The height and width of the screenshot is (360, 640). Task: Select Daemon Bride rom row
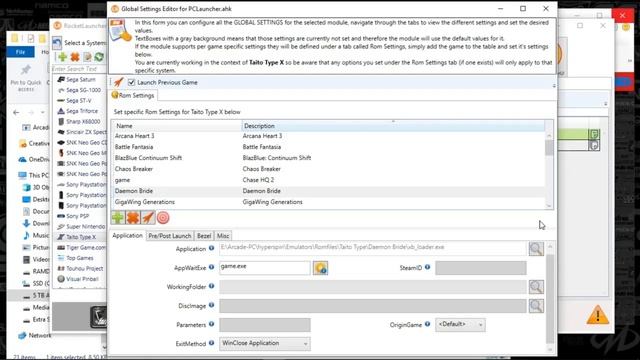329,191
